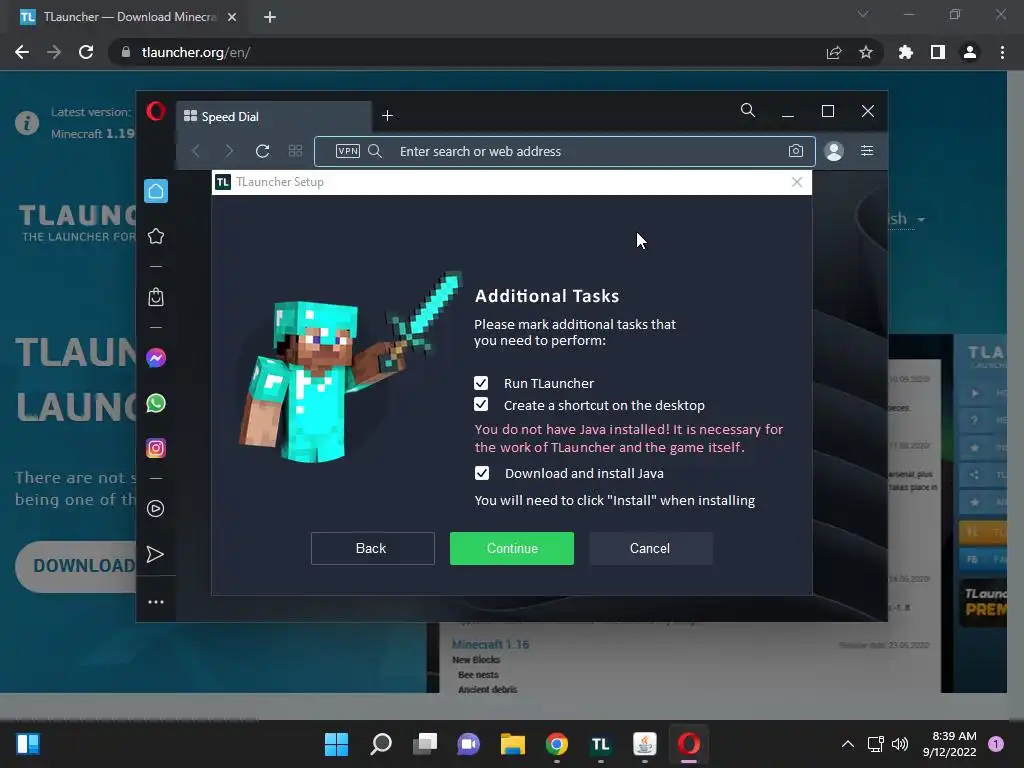Open Messenger in Opera sidebar
Image resolution: width=1024 pixels, height=768 pixels.
pos(155,358)
